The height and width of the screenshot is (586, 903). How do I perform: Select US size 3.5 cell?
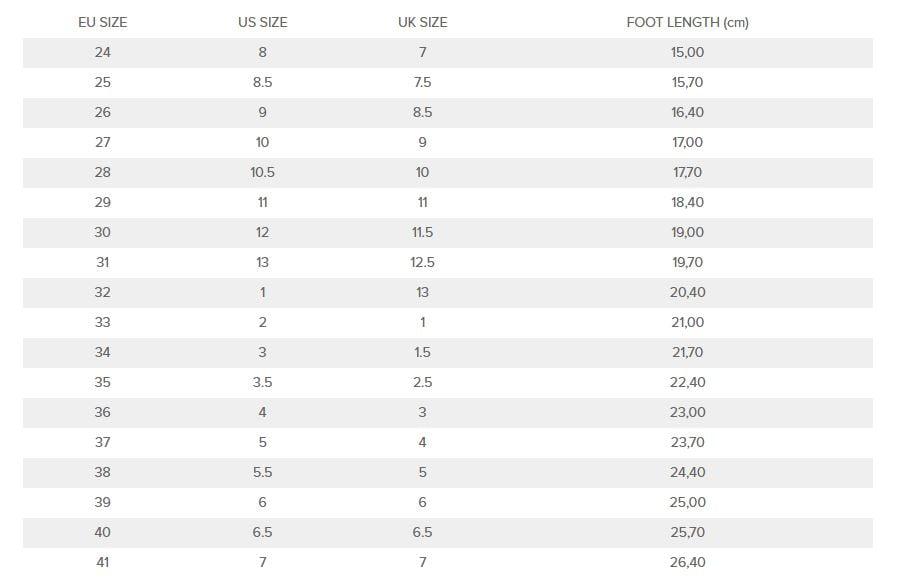263,382
